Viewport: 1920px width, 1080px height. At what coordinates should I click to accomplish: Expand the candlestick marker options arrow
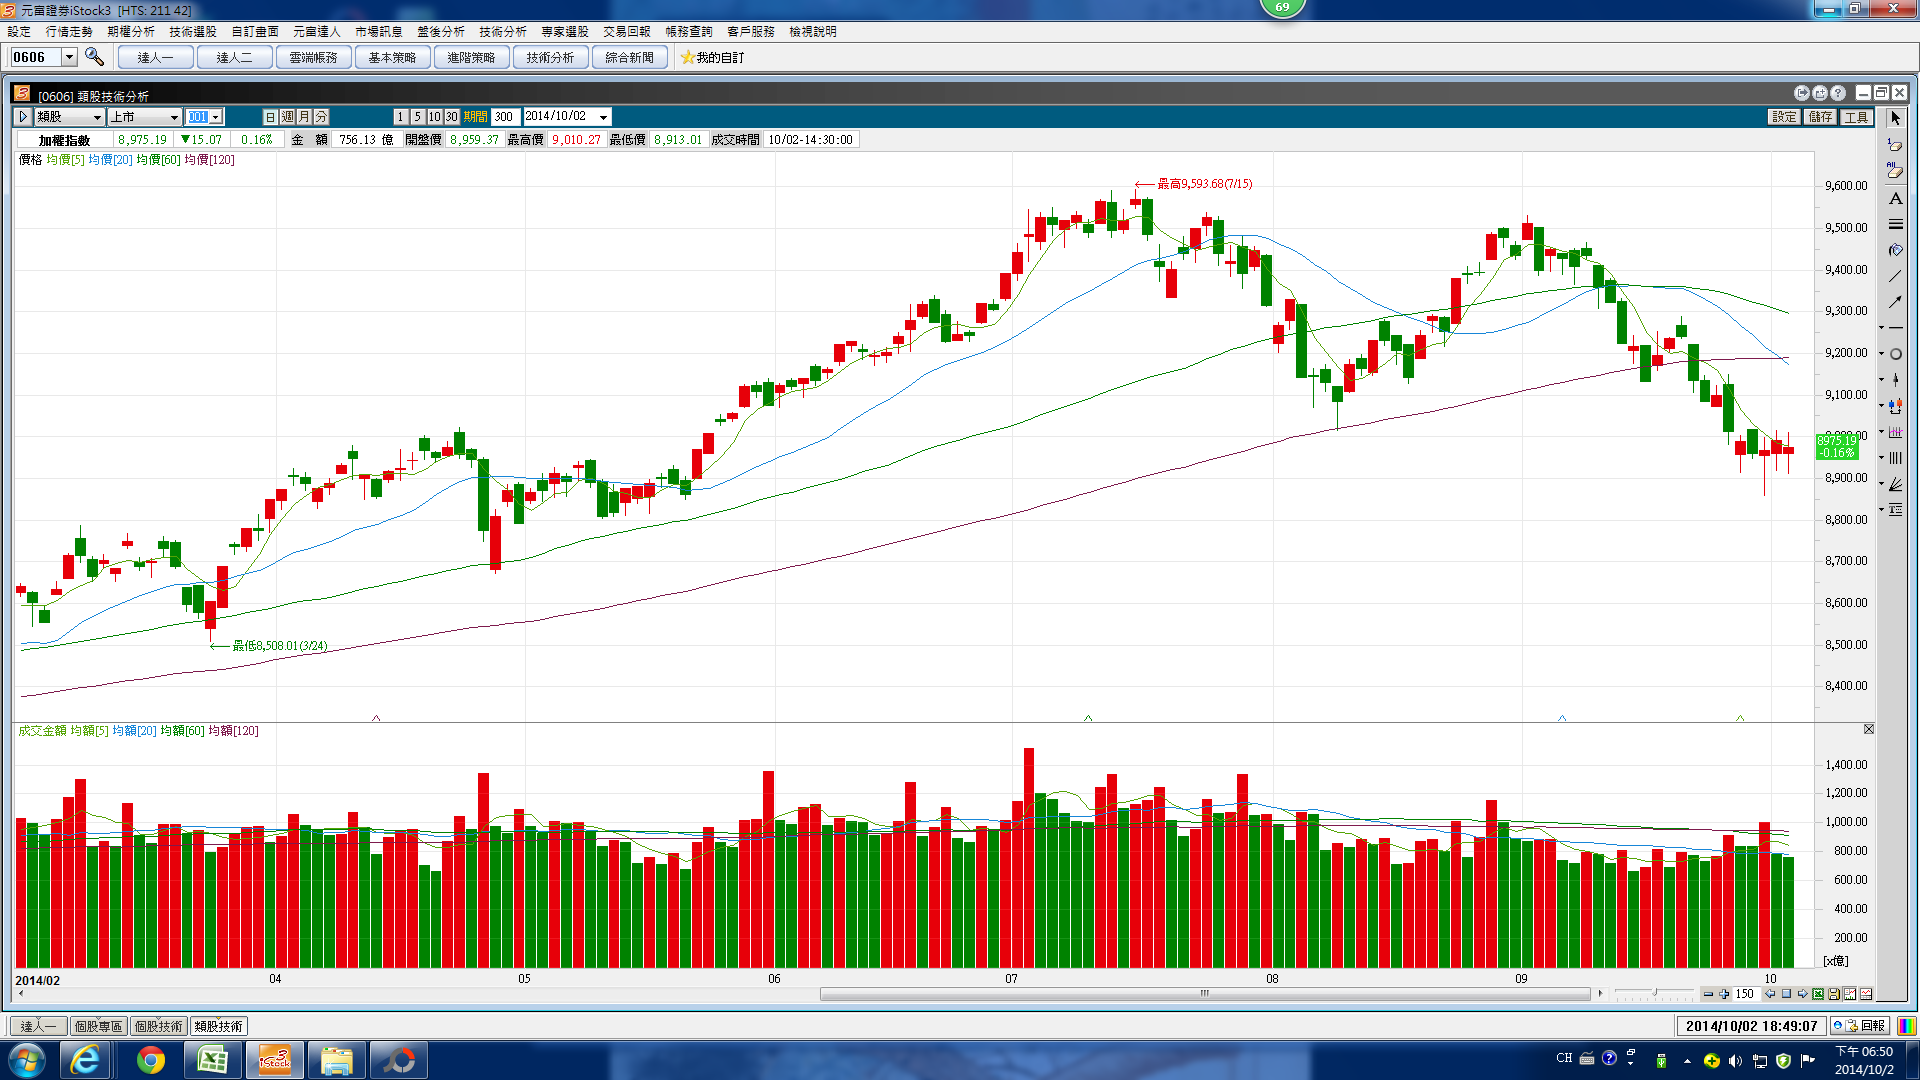point(1882,380)
